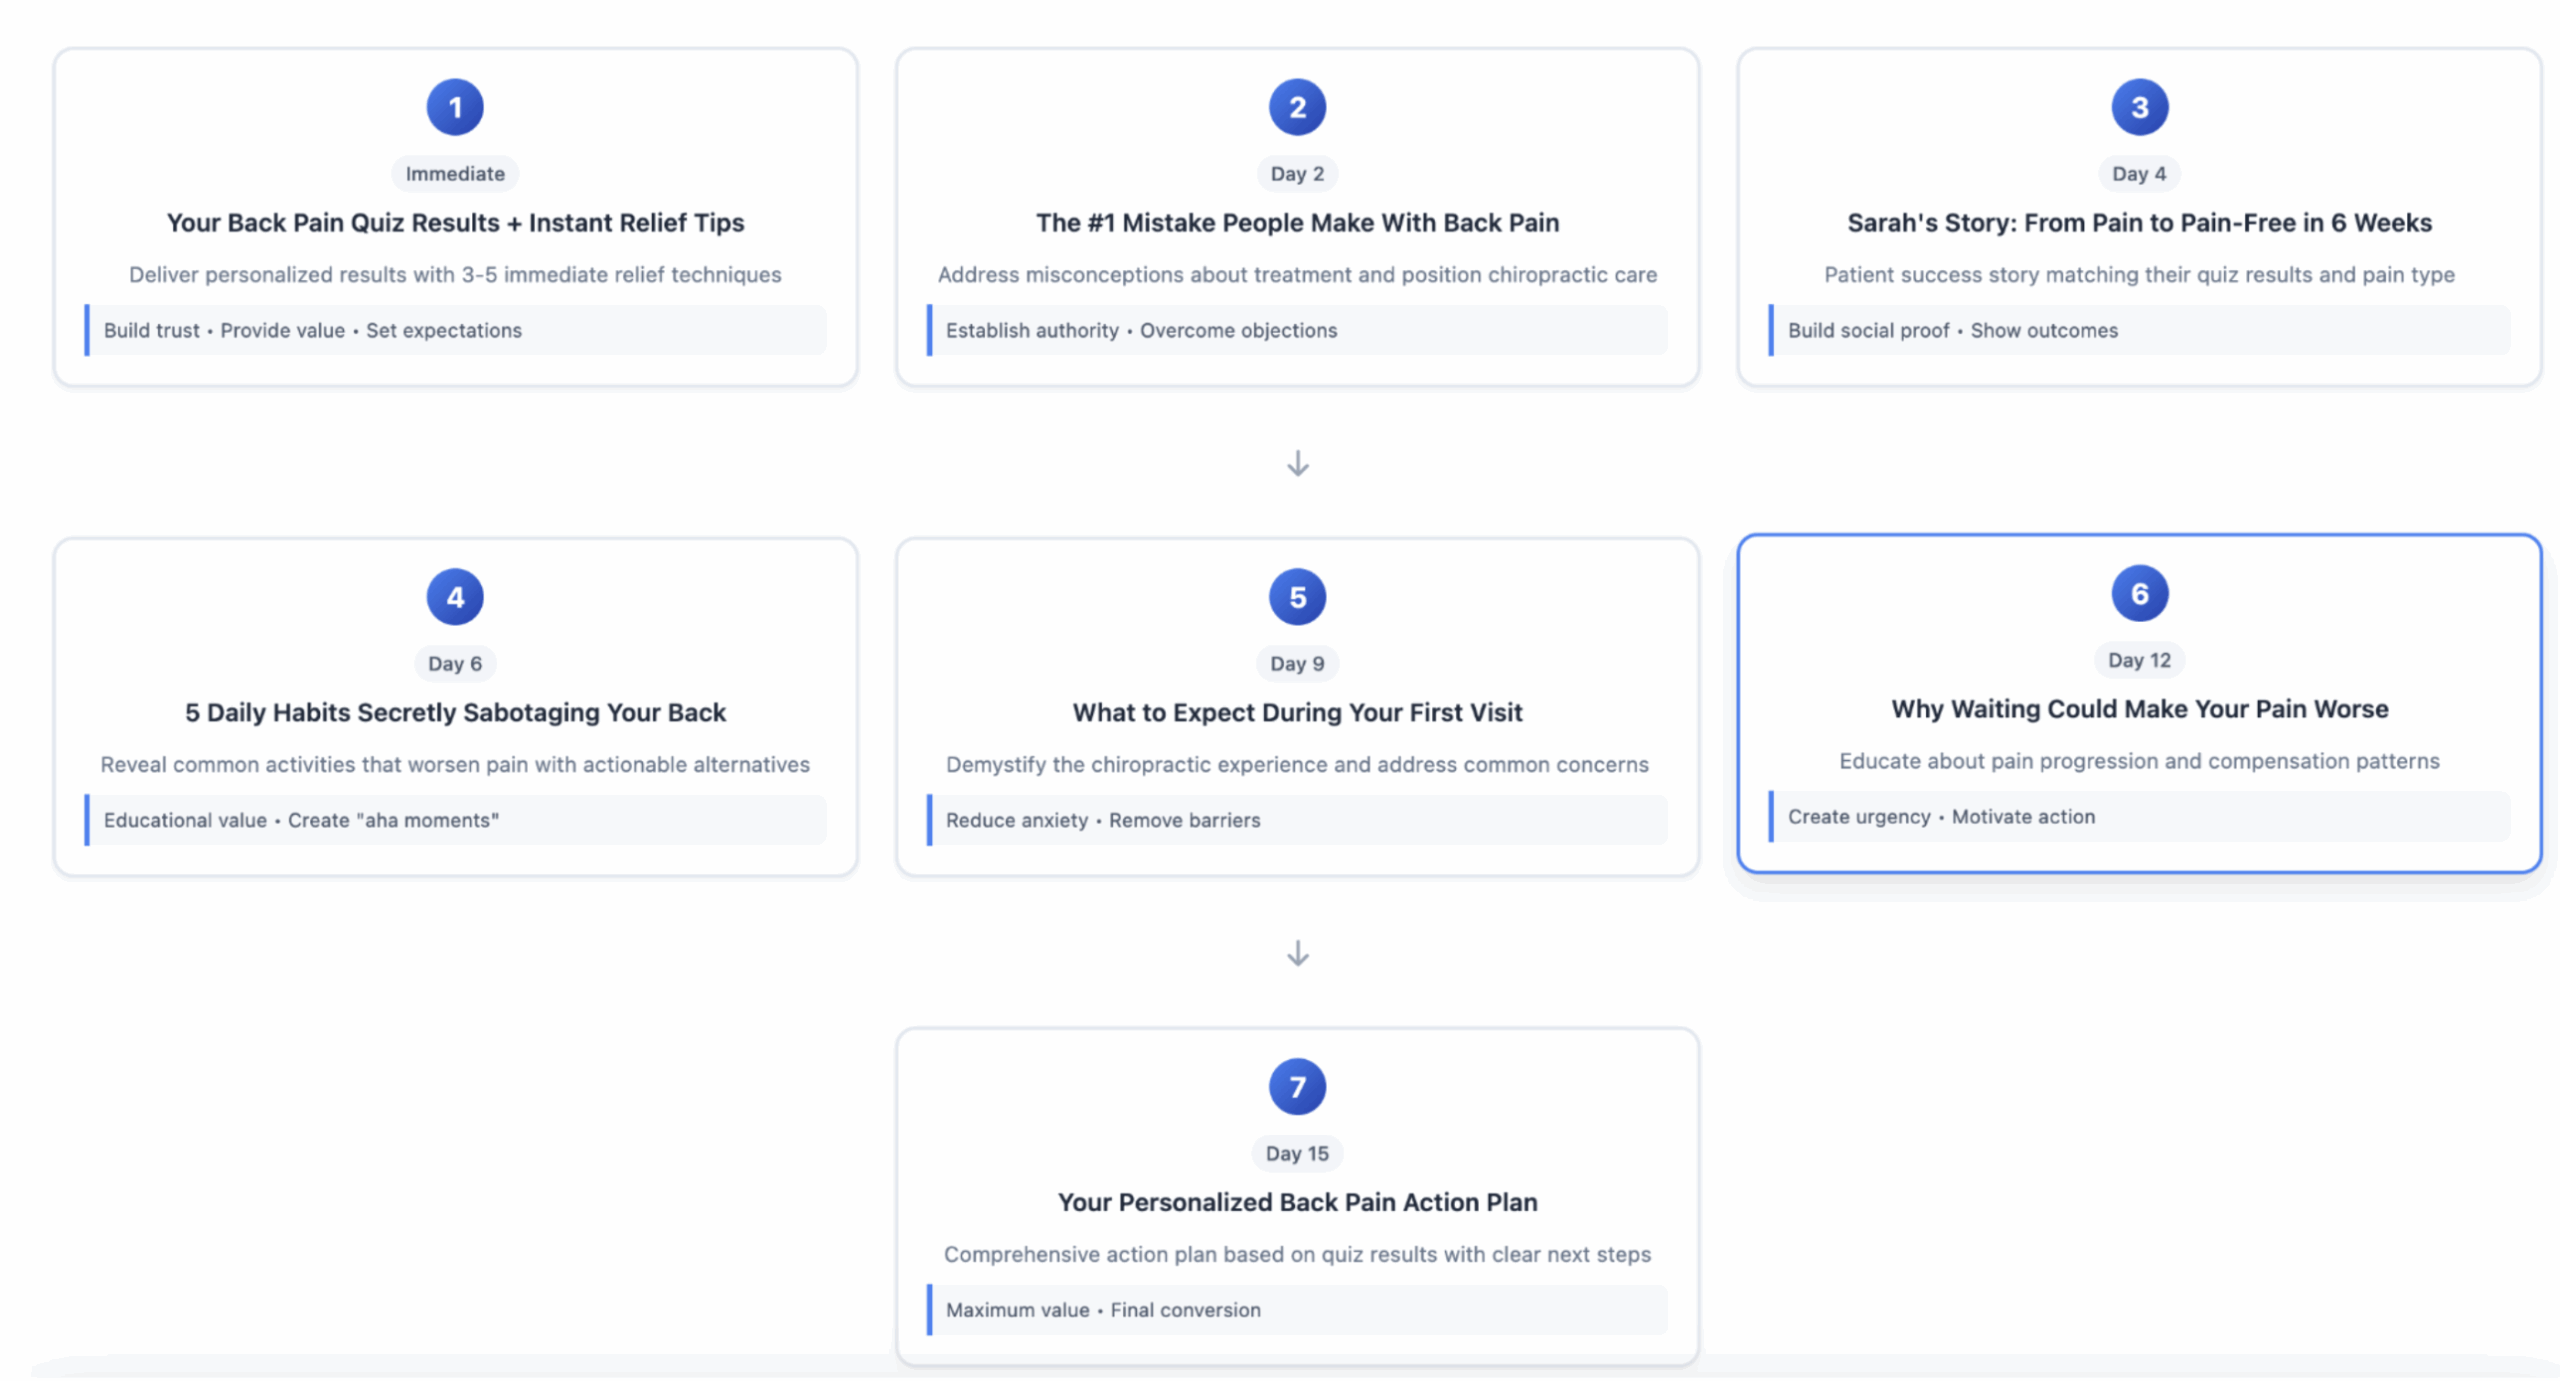Click the Immediate timing pill
2560x1381 pixels.
(455, 174)
